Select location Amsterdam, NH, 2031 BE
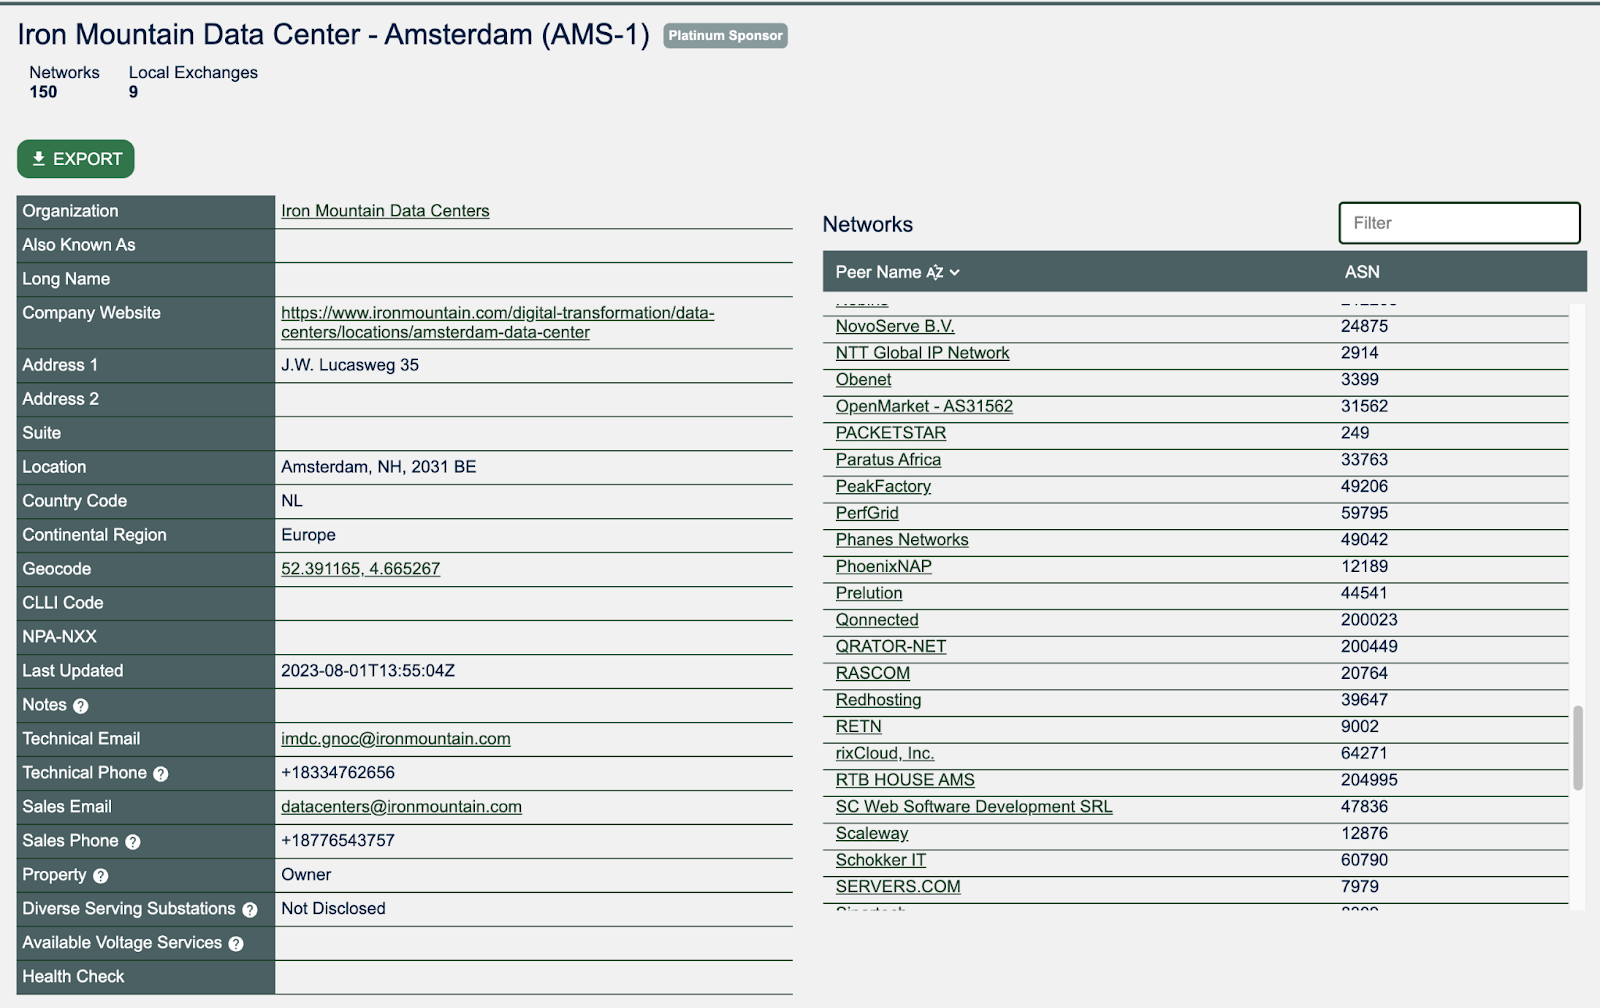This screenshot has width=1600, height=1008. pyautogui.click(x=379, y=467)
